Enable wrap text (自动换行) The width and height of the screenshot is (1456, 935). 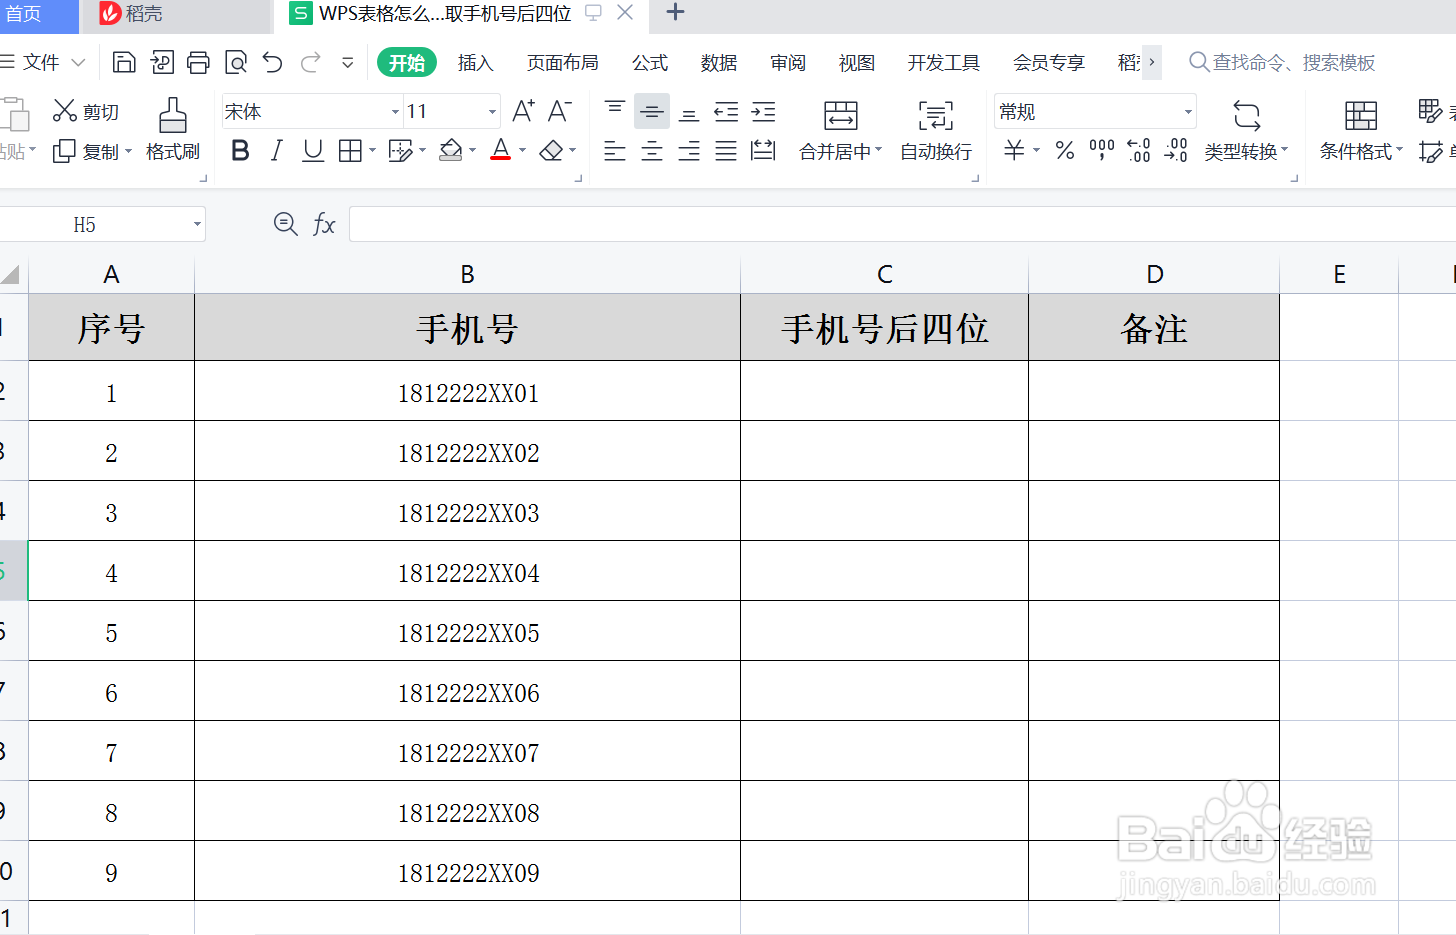coord(934,130)
